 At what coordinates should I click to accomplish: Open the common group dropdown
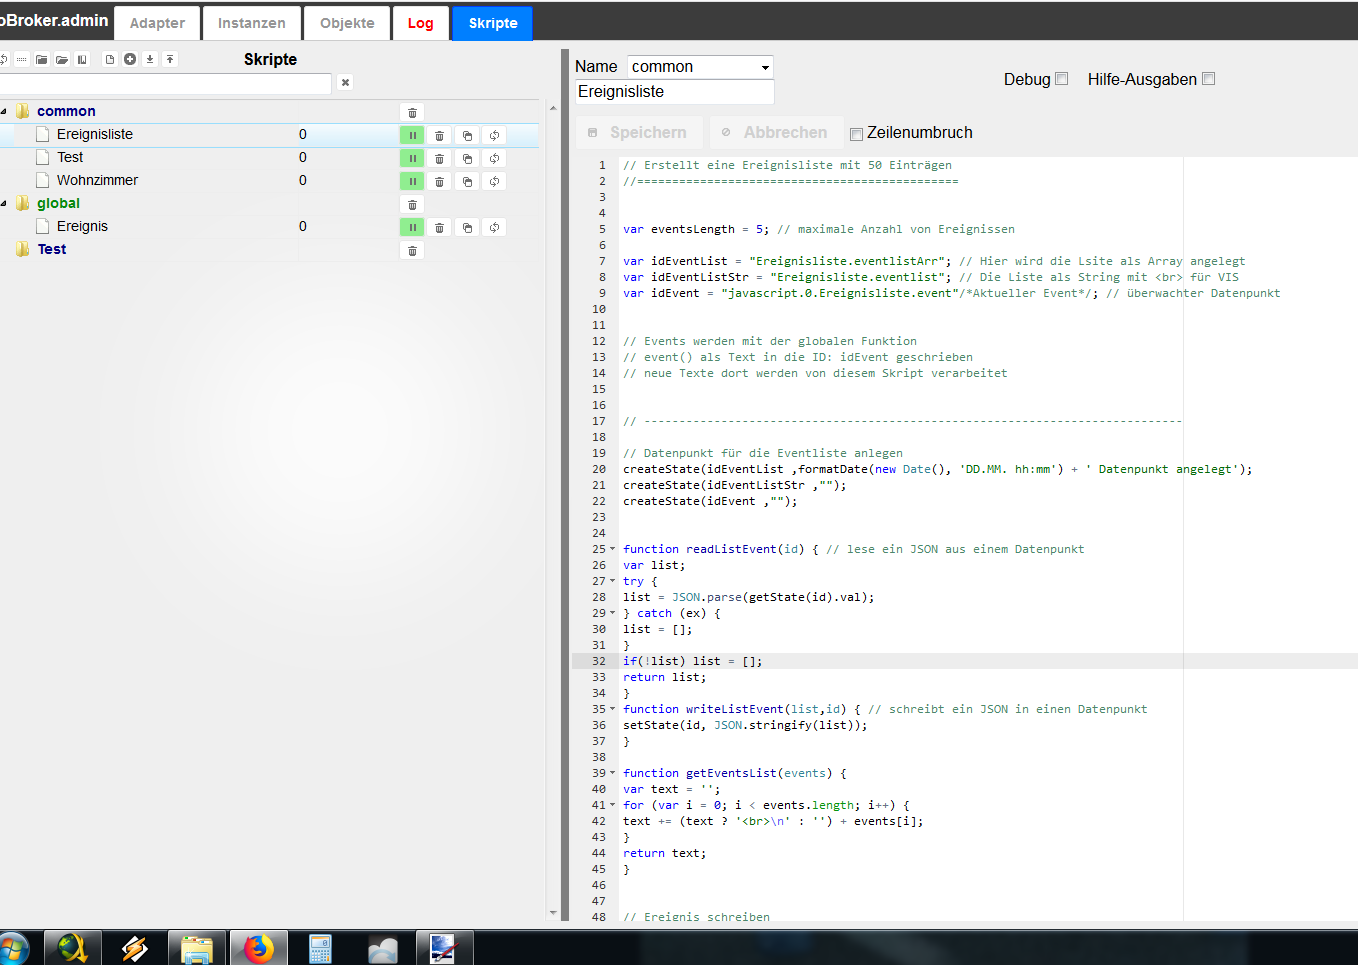coord(700,67)
